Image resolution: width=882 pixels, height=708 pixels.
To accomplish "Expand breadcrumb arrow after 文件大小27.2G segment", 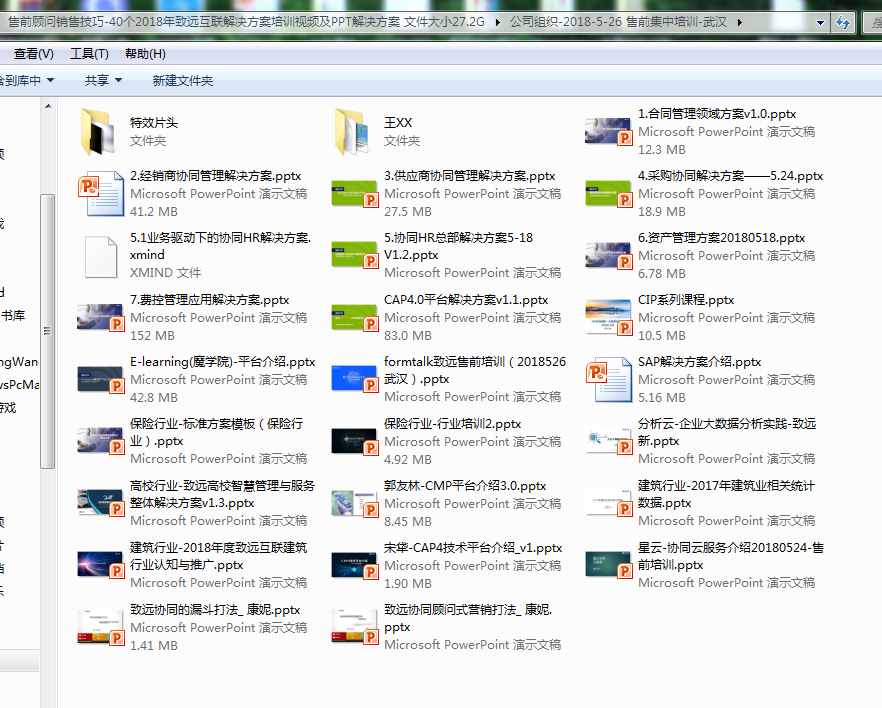I will click(x=497, y=23).
